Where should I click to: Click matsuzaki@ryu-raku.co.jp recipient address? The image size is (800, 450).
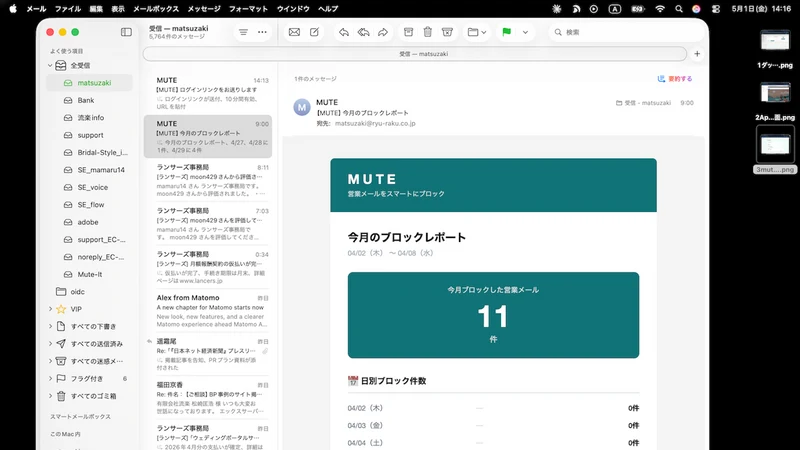click(375, 123)
